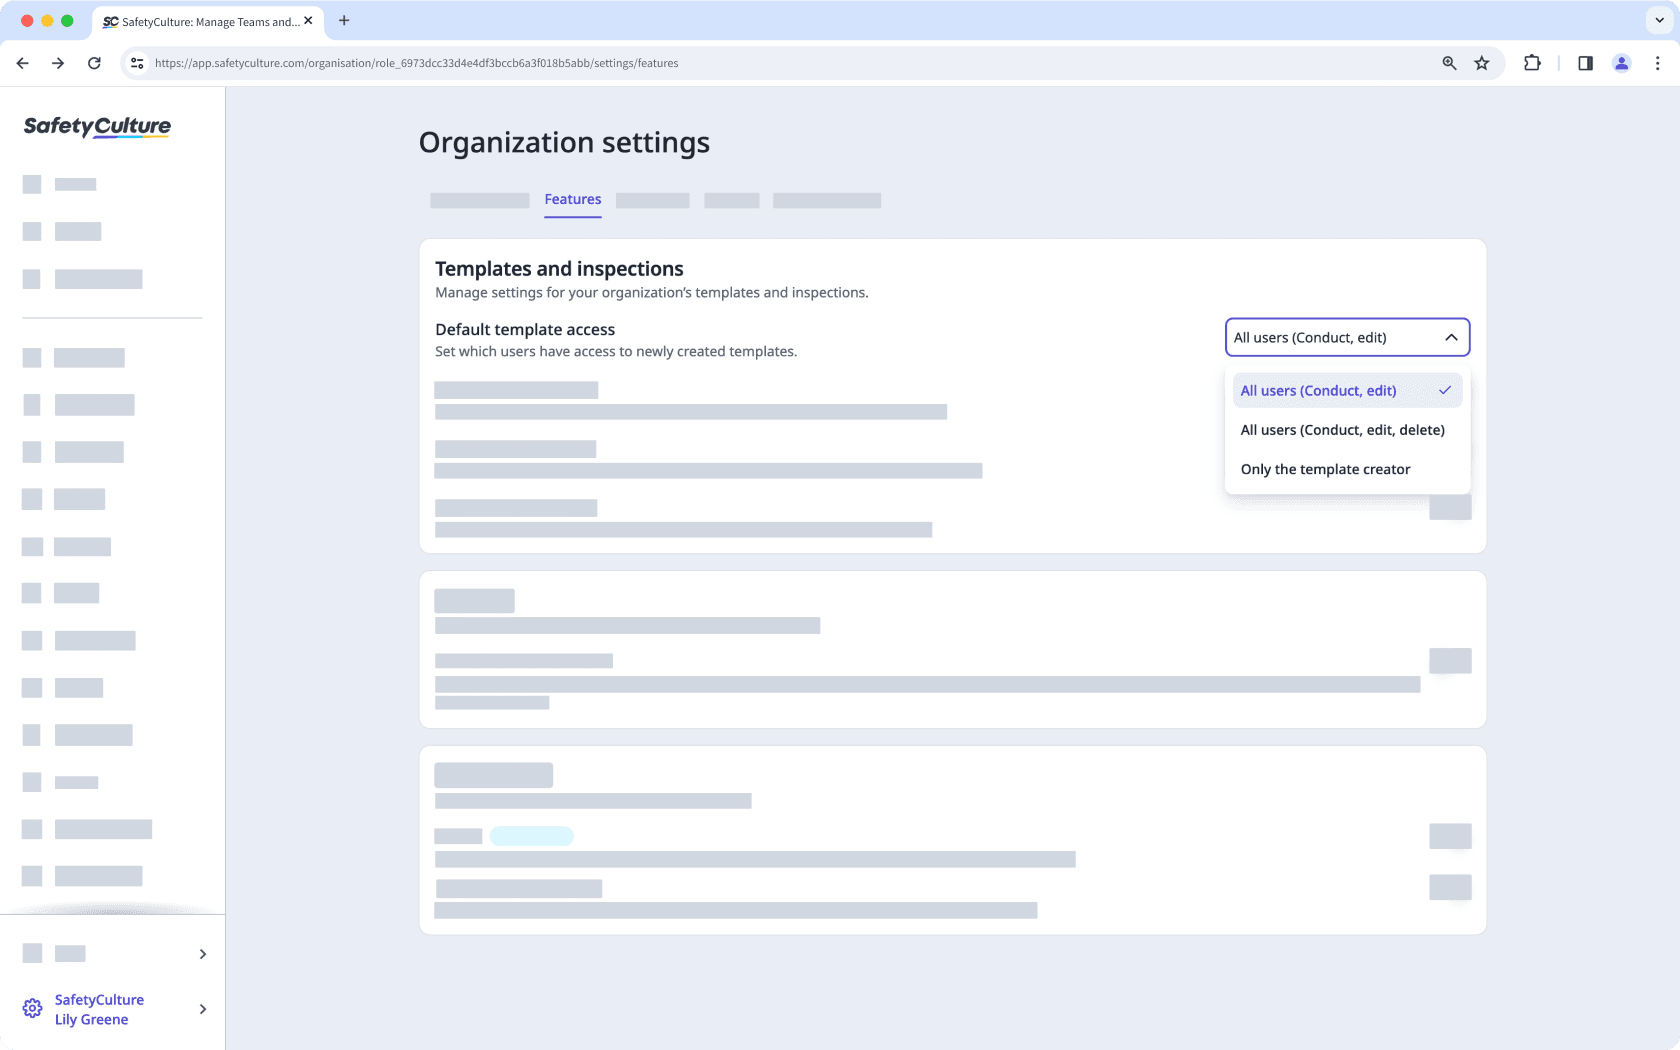Click the browser back arrow
Screen dimensions: 1680x1050
tap(22, 62)
